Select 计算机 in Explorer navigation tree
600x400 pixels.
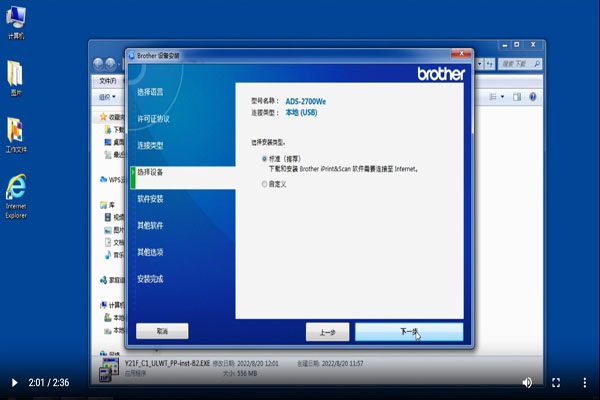(112, 305)
